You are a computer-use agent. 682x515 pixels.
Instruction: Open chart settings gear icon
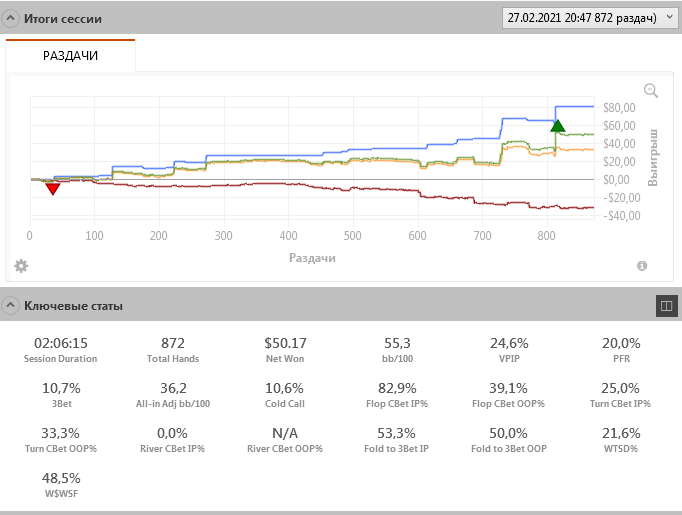click(x=21, y=265)
